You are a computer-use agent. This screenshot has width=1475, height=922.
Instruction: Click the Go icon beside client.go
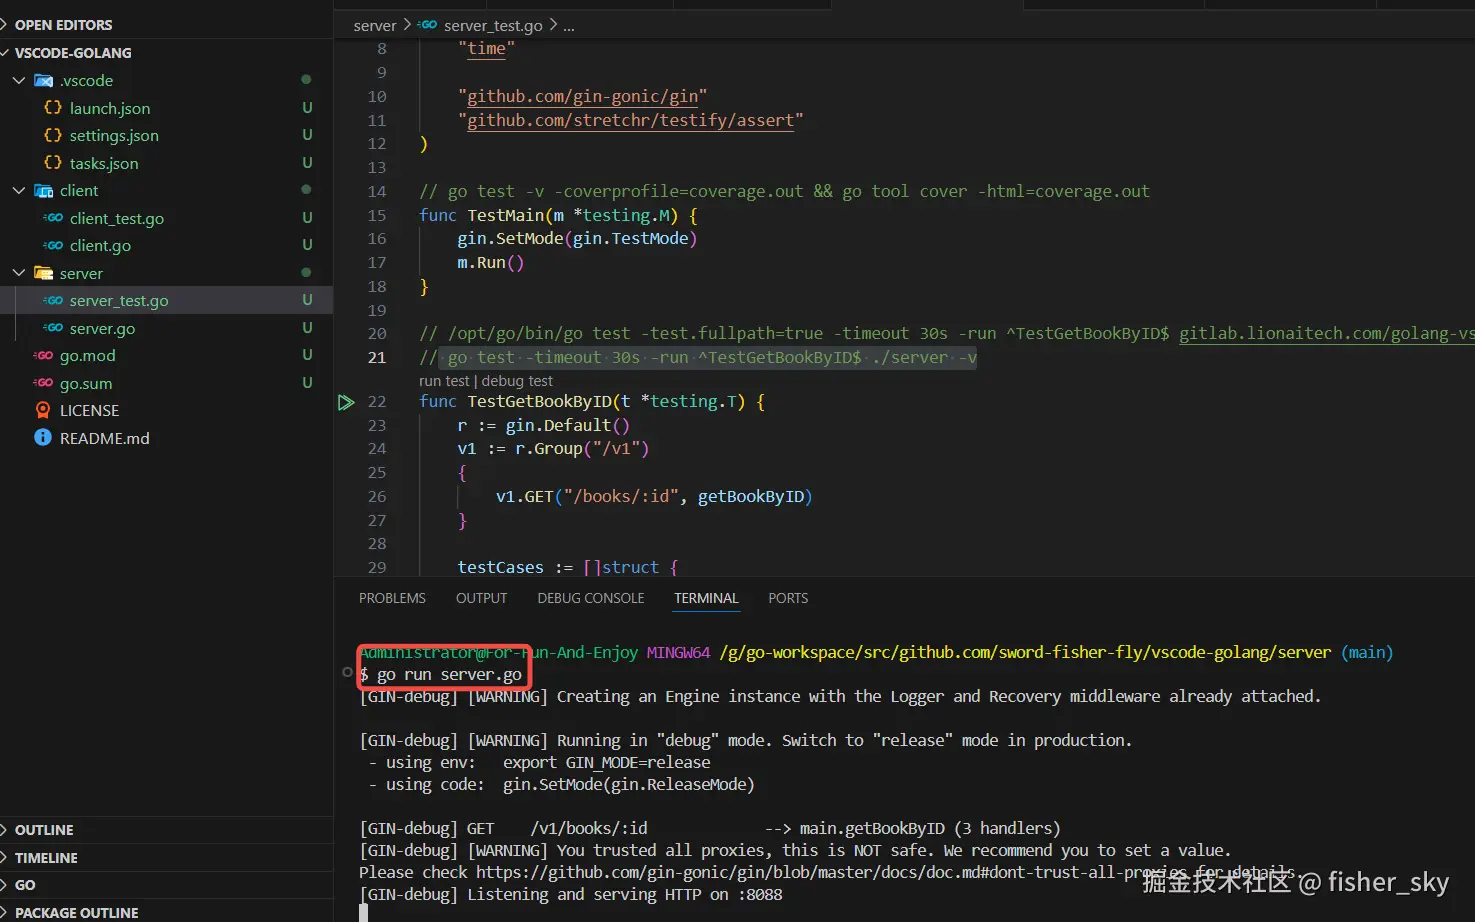[53, 245]
